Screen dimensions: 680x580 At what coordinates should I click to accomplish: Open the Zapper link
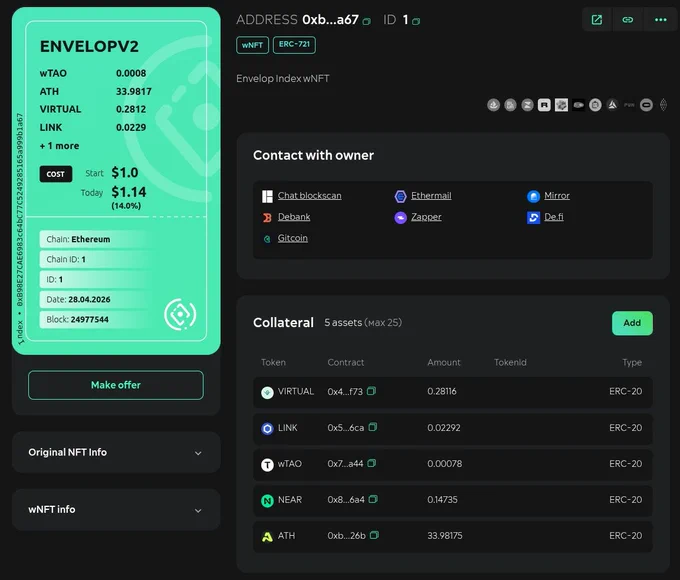coord(426,217)
